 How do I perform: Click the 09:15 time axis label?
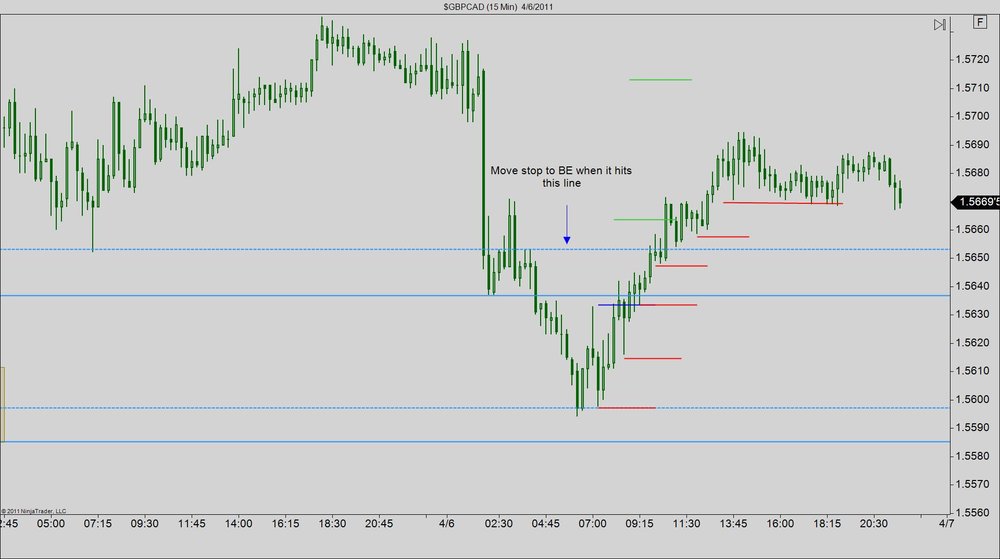639,524
